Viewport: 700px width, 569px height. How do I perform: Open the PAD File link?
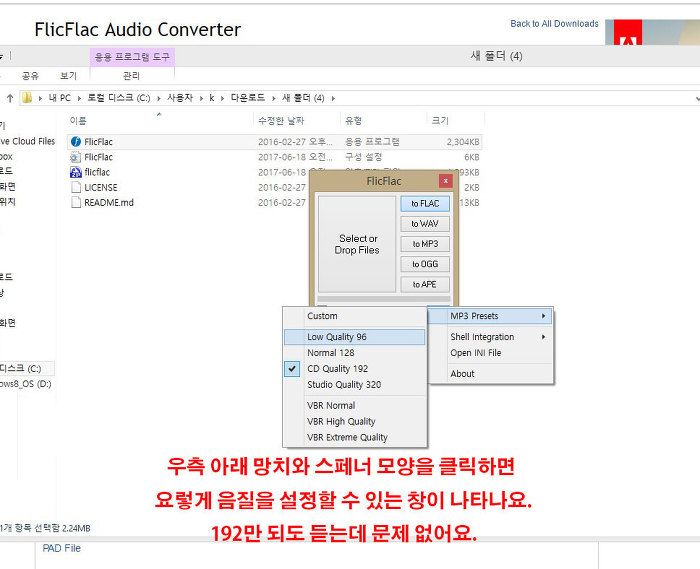62,548
